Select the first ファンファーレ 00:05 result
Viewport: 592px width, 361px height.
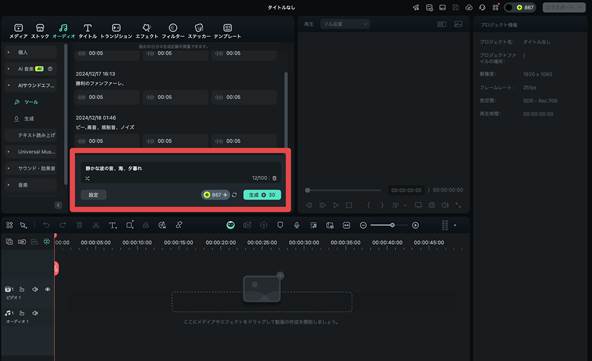[x=107, y=97]
